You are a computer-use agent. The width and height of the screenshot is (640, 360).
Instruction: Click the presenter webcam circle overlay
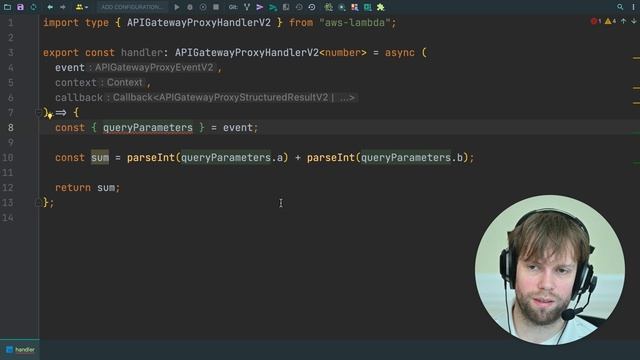click(549, 270)
